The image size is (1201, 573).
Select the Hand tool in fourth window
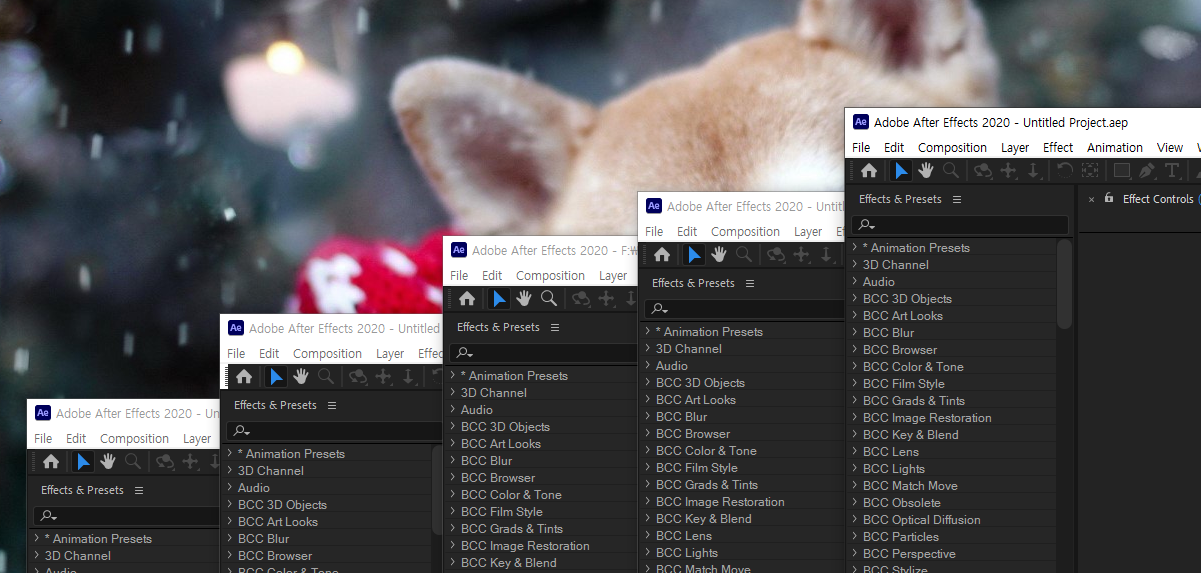719,255
